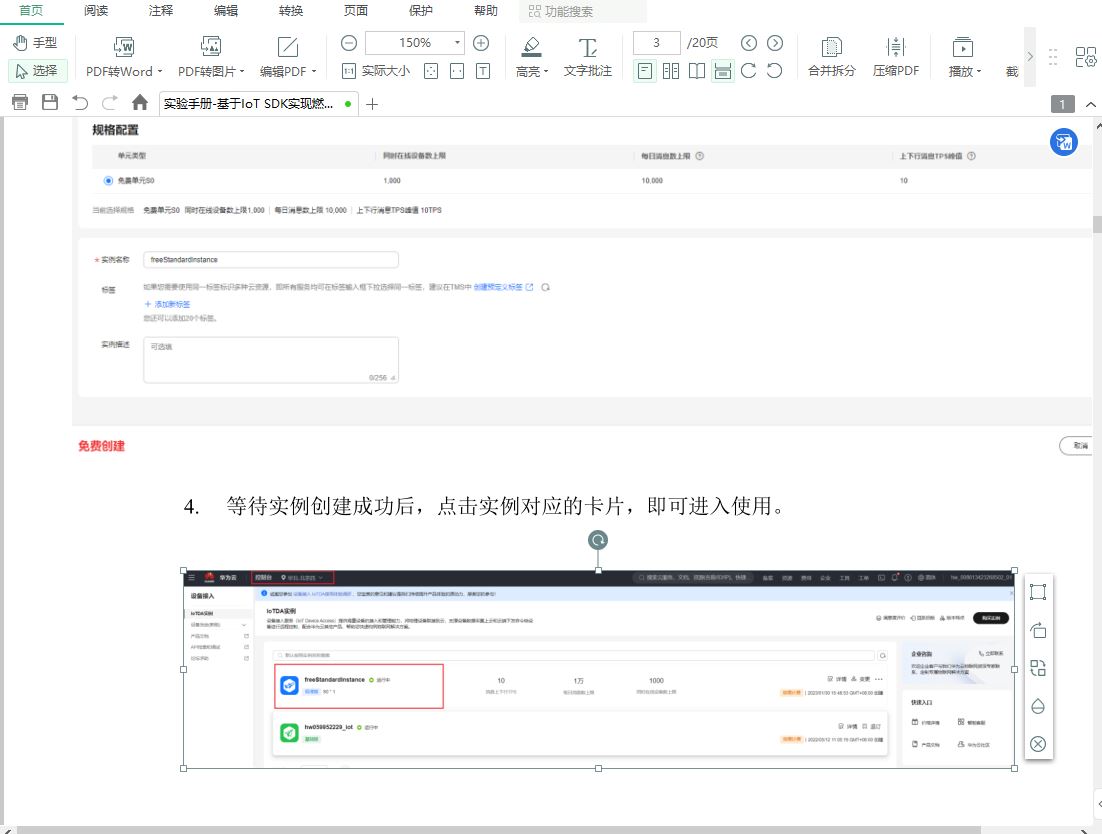The image size is (1102, 834).
Task: Toggle continuous scrolling view
Action: 722,71
